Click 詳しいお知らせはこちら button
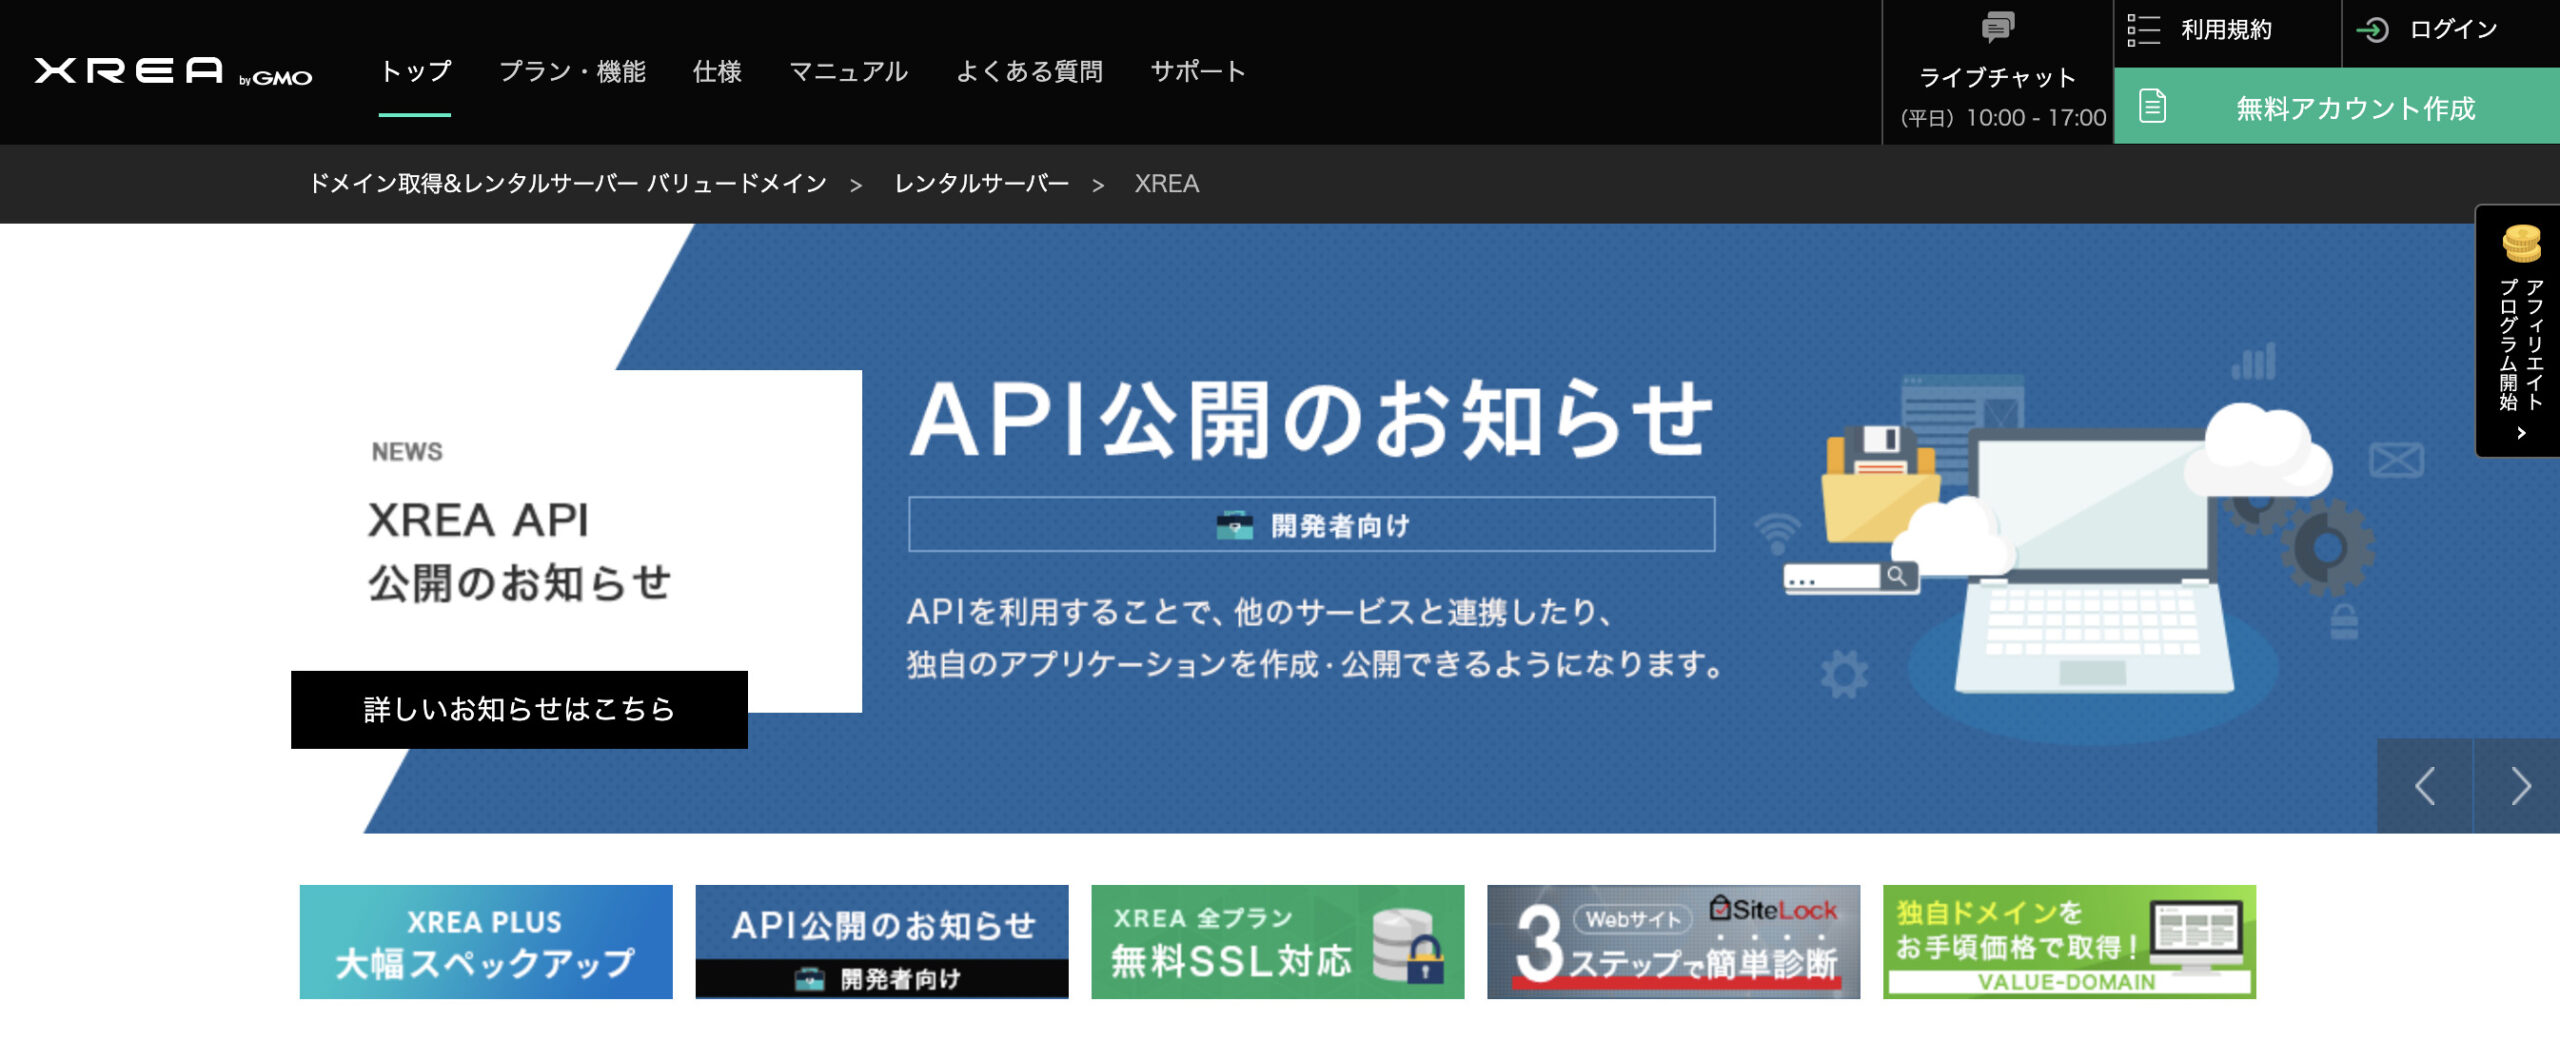Viewport: 2560px width, 1041px height. tap(519, 709)
